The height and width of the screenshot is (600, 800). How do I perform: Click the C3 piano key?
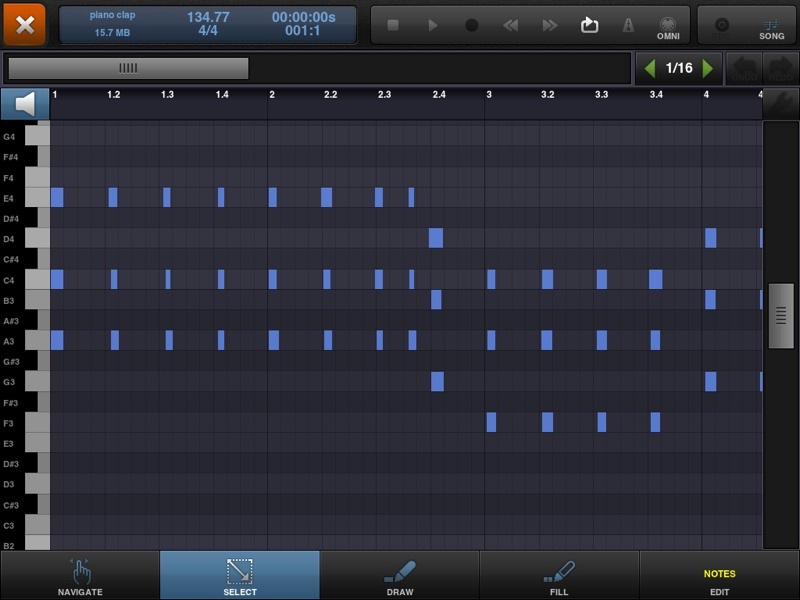(37, 524)
